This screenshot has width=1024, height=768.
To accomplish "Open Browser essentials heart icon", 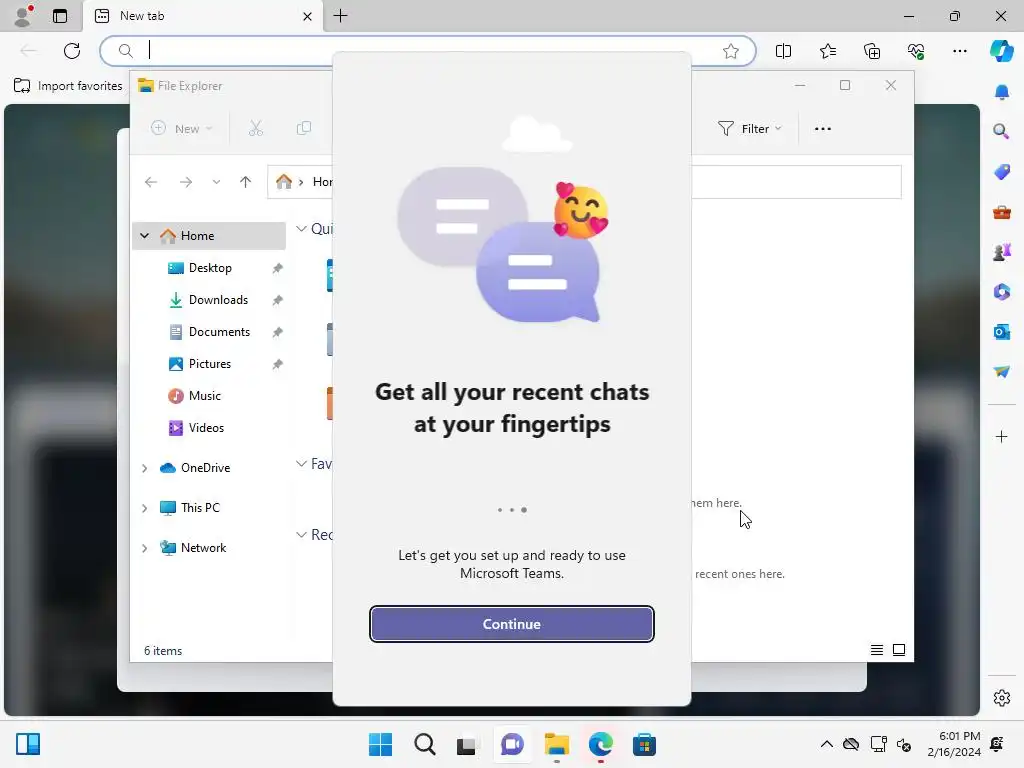I will 916,51.
